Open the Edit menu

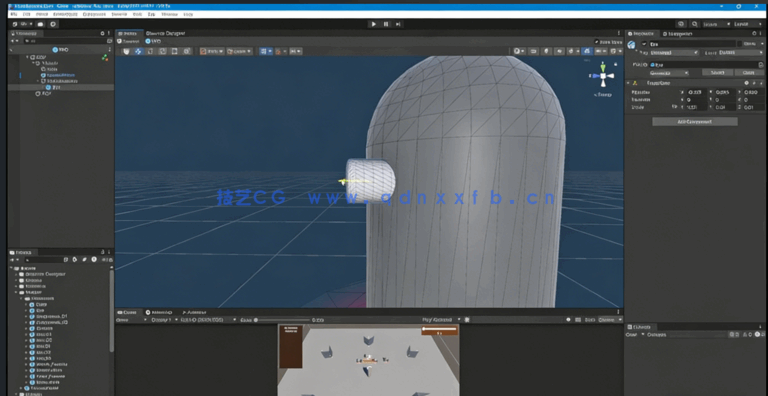pyautogui.click(x=26, y=15)
